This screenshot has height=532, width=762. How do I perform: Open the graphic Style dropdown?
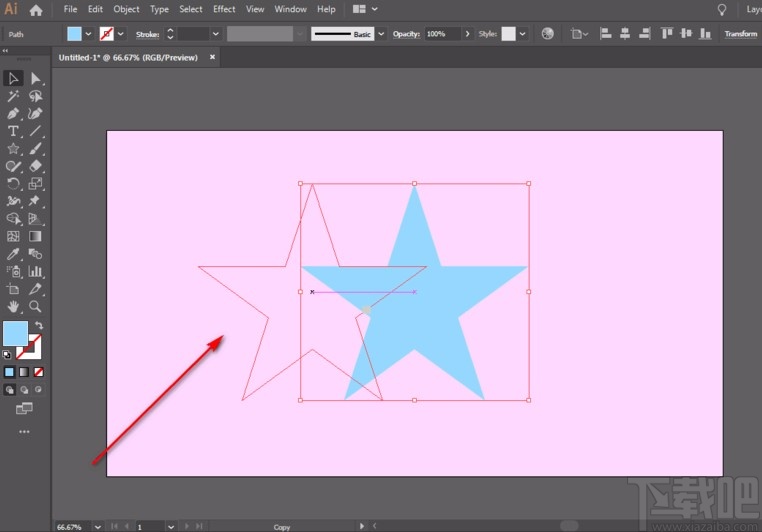(522, 34)
